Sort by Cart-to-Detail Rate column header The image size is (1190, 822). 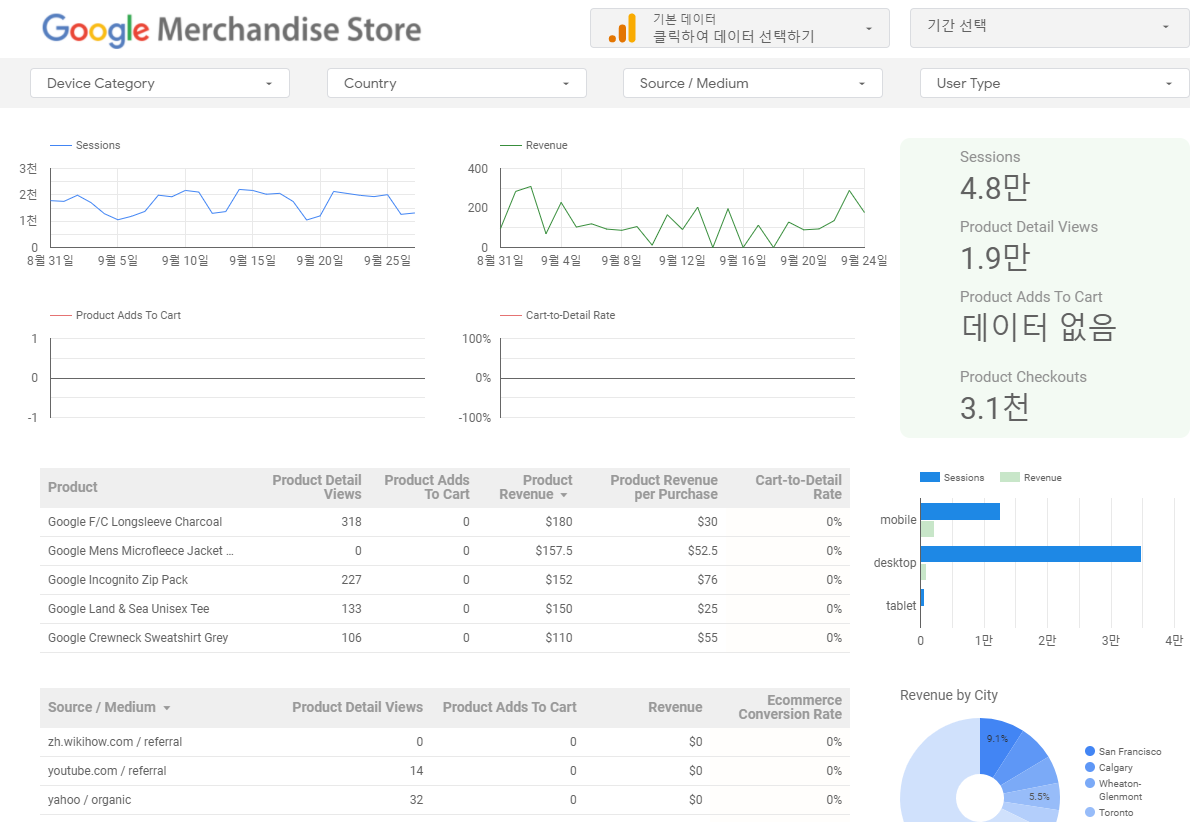click(798, 487)
